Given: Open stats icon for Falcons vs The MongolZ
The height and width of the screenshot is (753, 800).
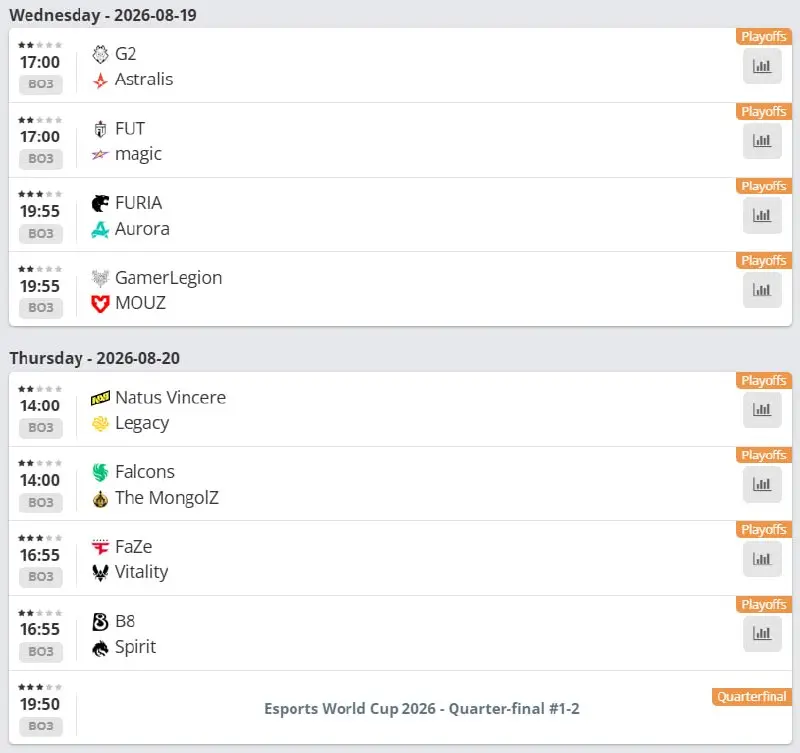Looking at the screenshot, I should (x=762, y=485).
